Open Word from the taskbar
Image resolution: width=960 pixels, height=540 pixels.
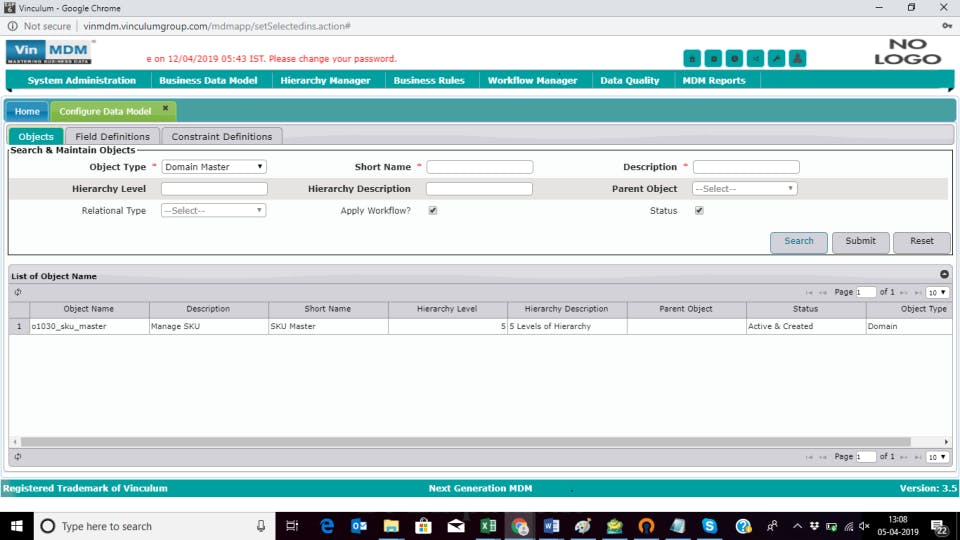tap(551, 526)
